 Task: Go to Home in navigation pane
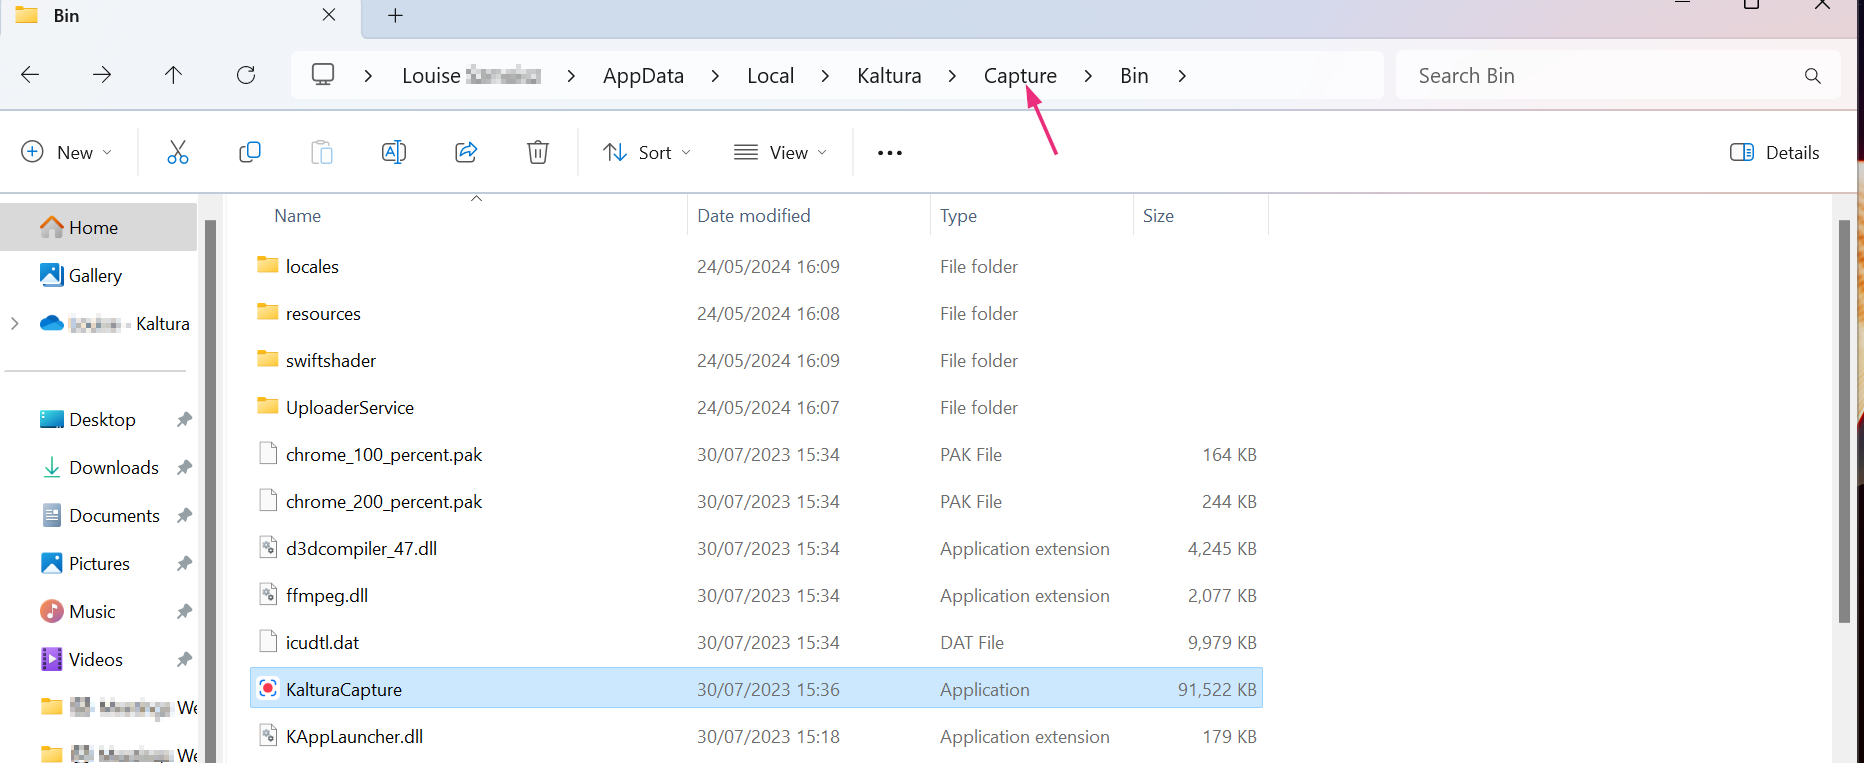(x=99, y=227)
